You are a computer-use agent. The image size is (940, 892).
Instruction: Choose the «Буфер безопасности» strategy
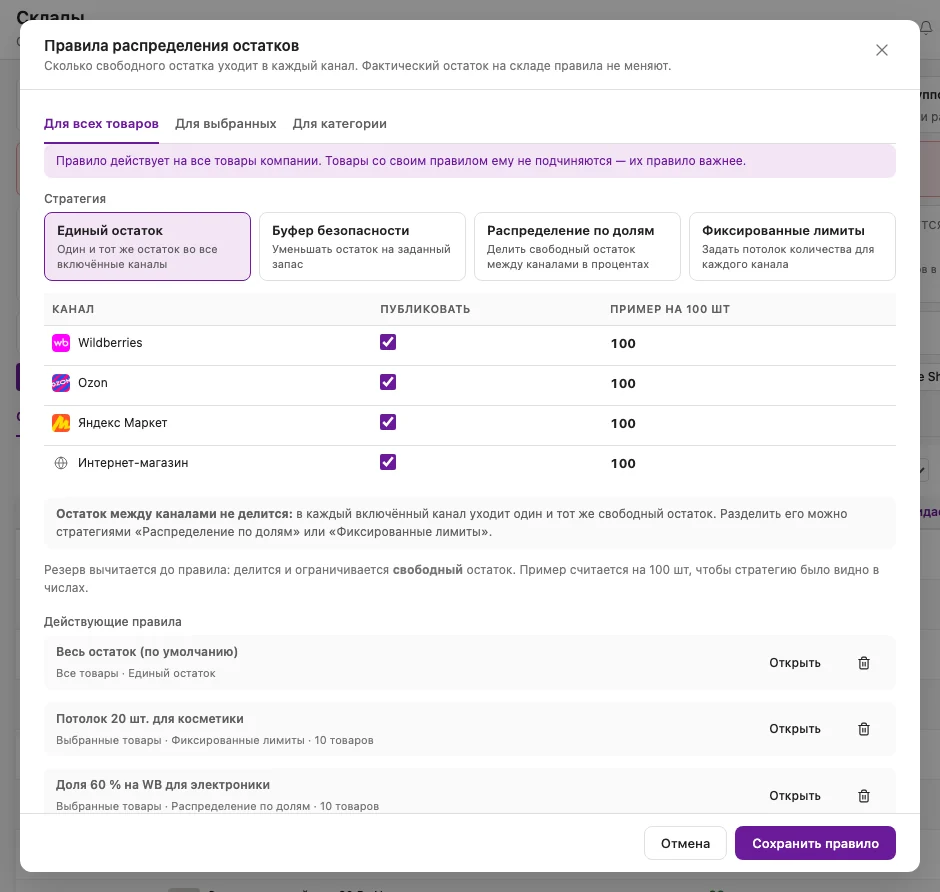click(x=362, y=246)
